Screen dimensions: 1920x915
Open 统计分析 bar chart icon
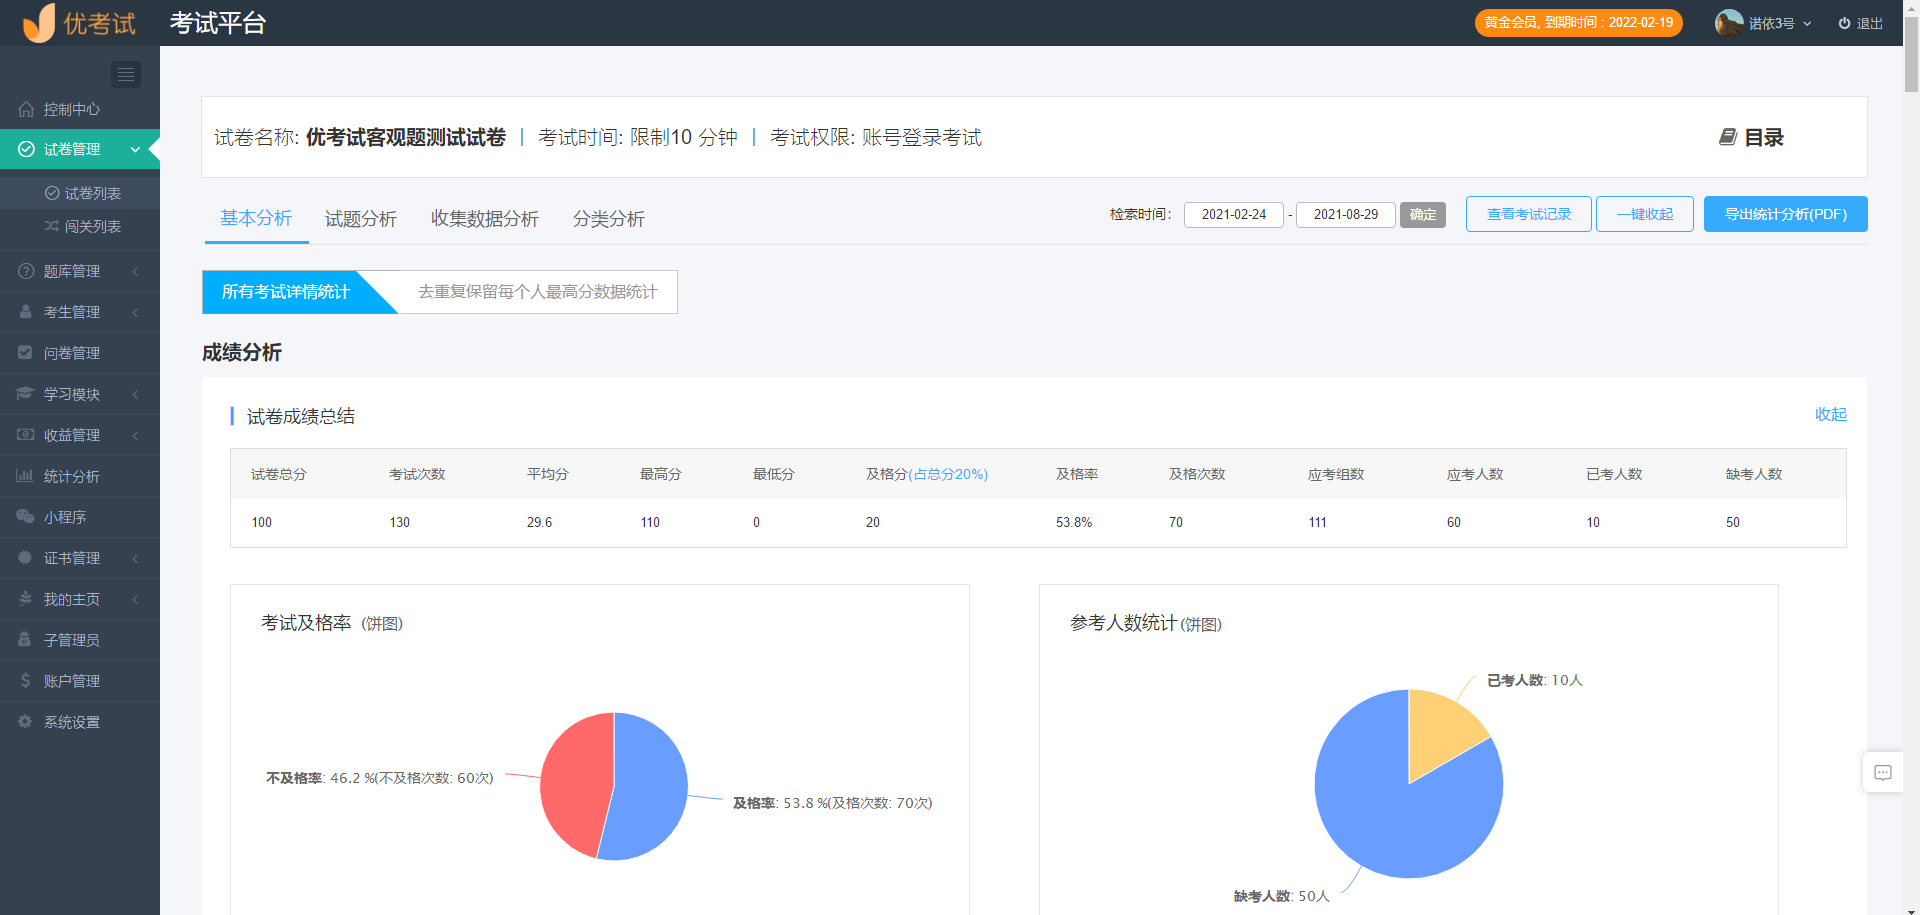25,476
